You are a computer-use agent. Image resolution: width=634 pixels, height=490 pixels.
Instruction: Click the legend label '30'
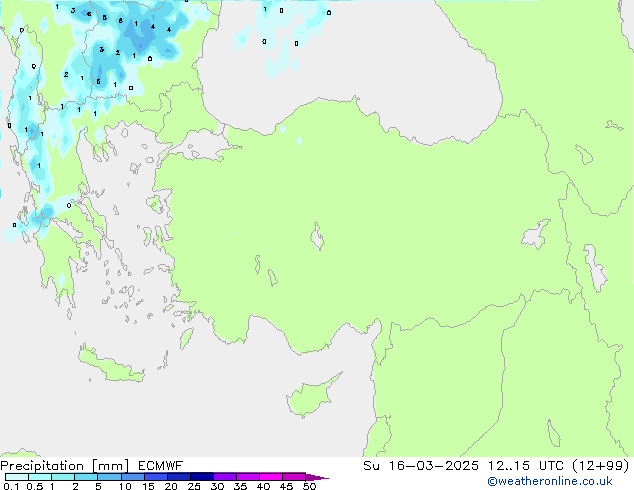tap(217, 486)
